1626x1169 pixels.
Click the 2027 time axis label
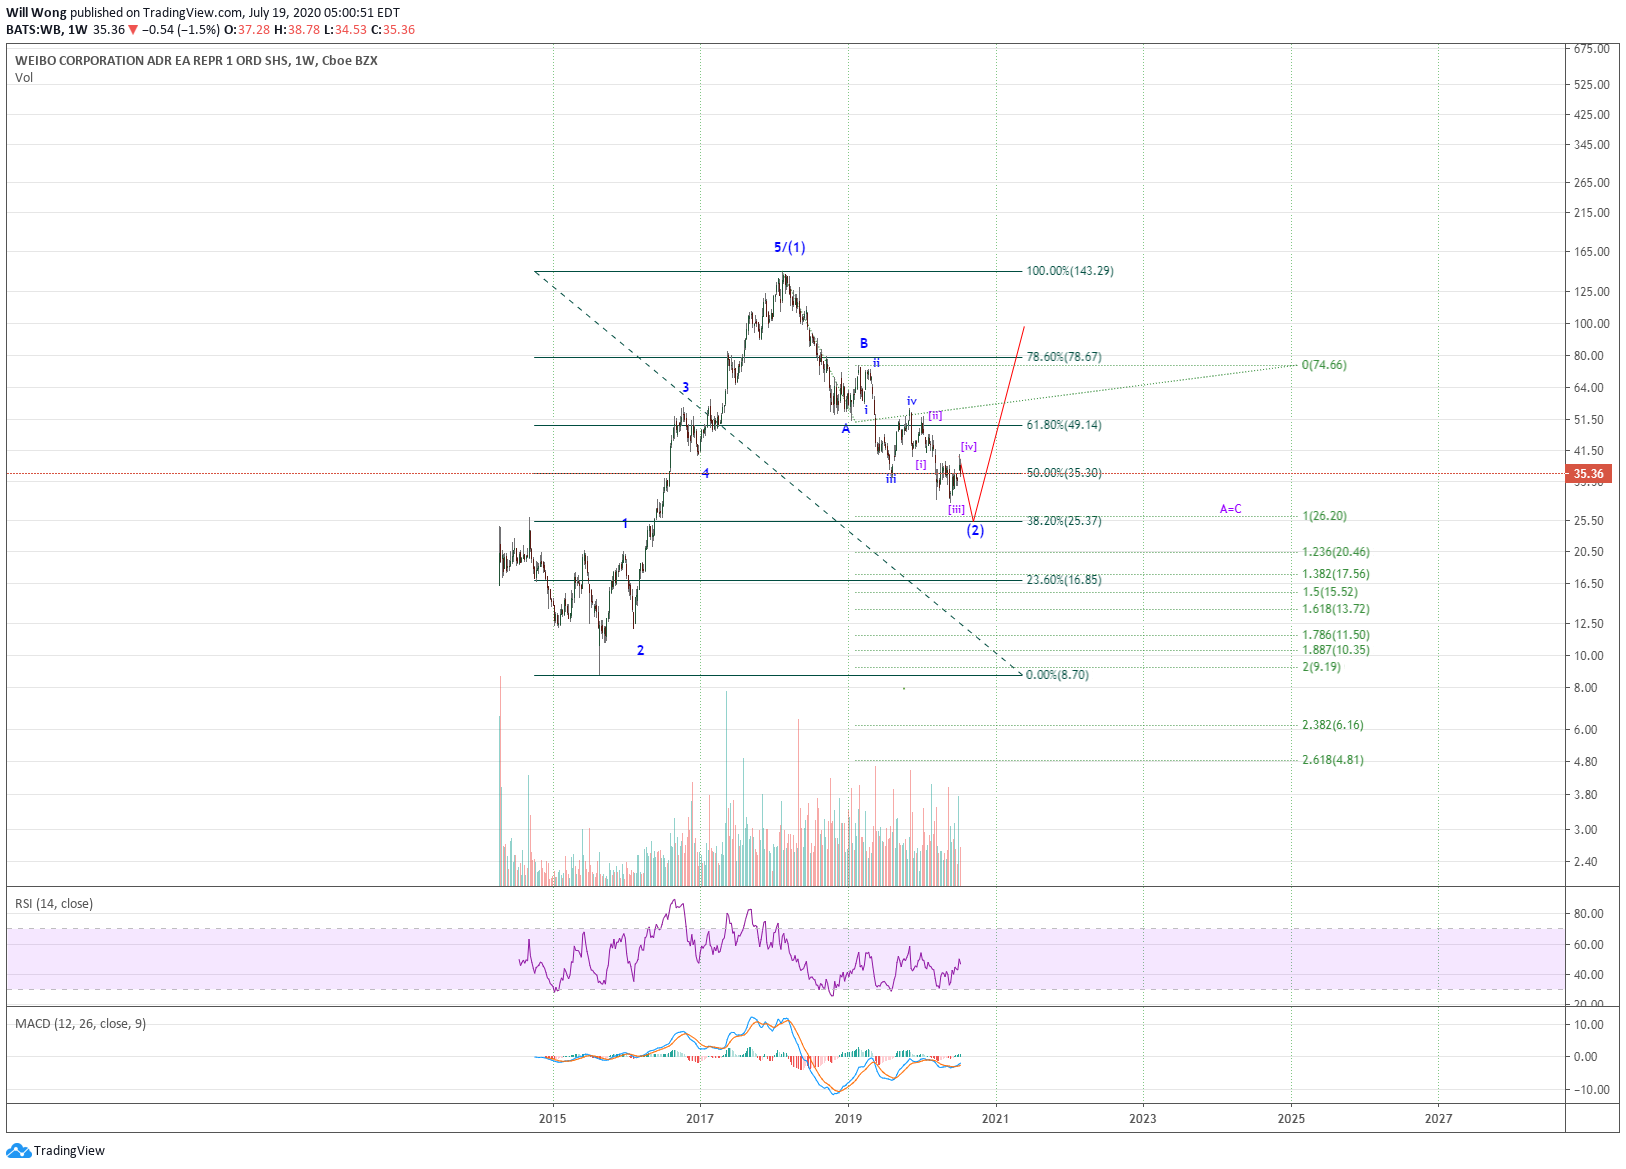tap(1438, 1118)
